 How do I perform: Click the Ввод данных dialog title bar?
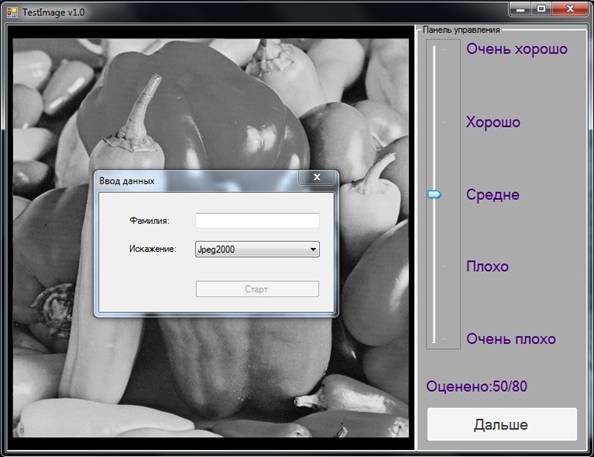coord(197,180)
